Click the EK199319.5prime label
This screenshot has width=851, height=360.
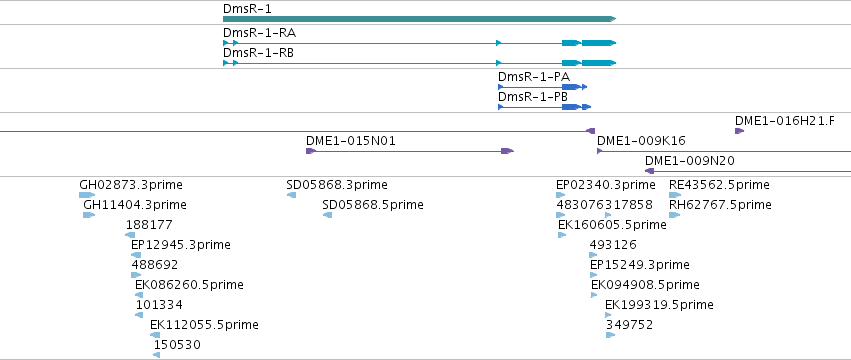point(659,305)
